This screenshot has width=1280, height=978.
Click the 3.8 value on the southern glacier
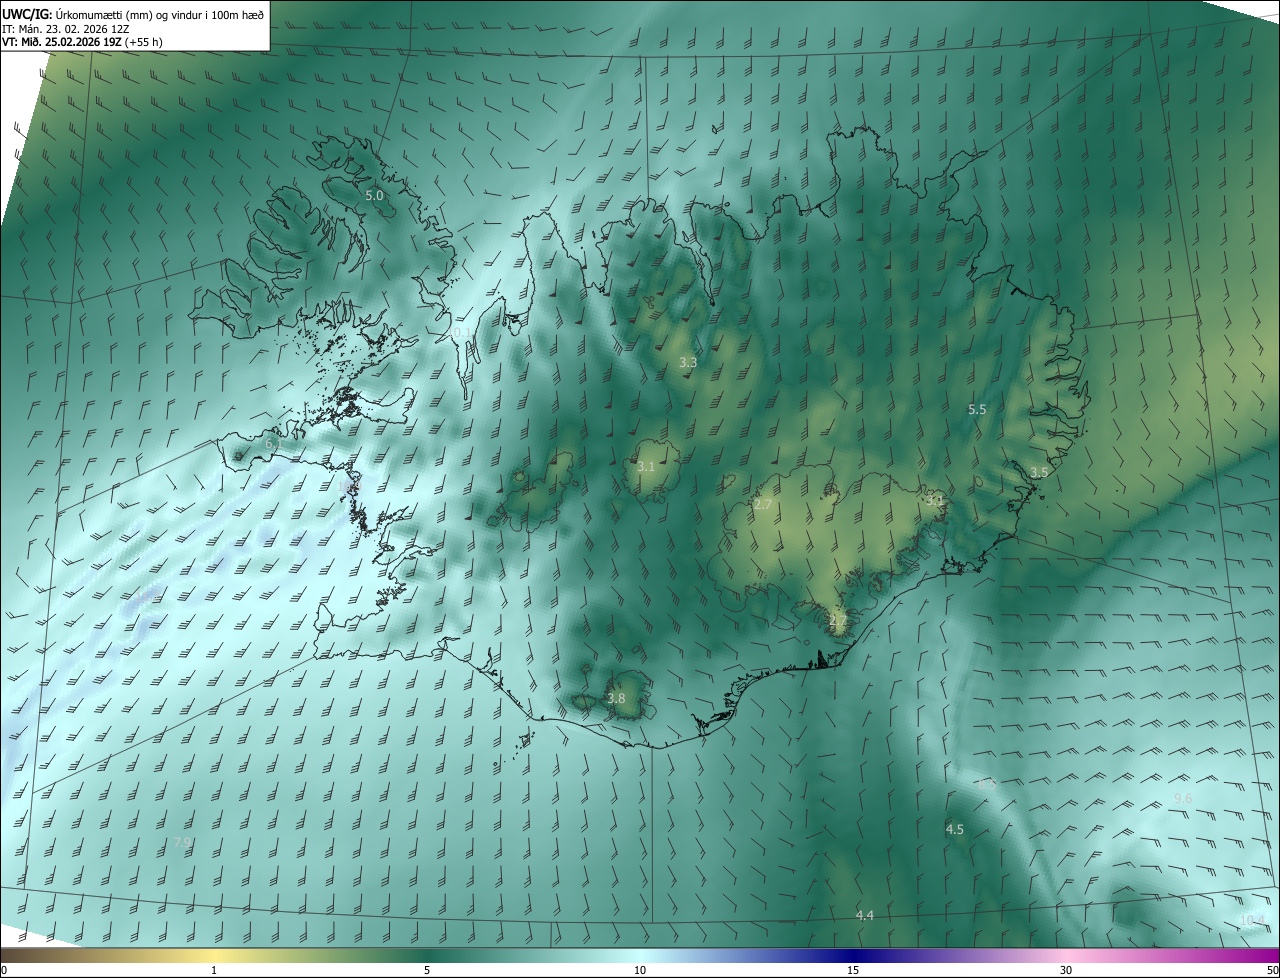[616, 698]
